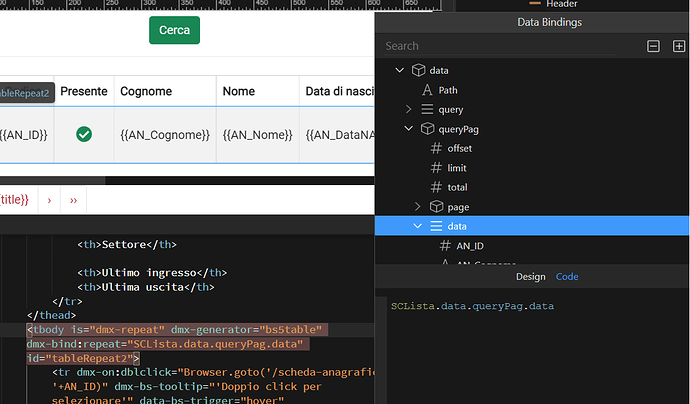Select the AN_ID binding in the tree
690x404 pixels.
(470, 246)
